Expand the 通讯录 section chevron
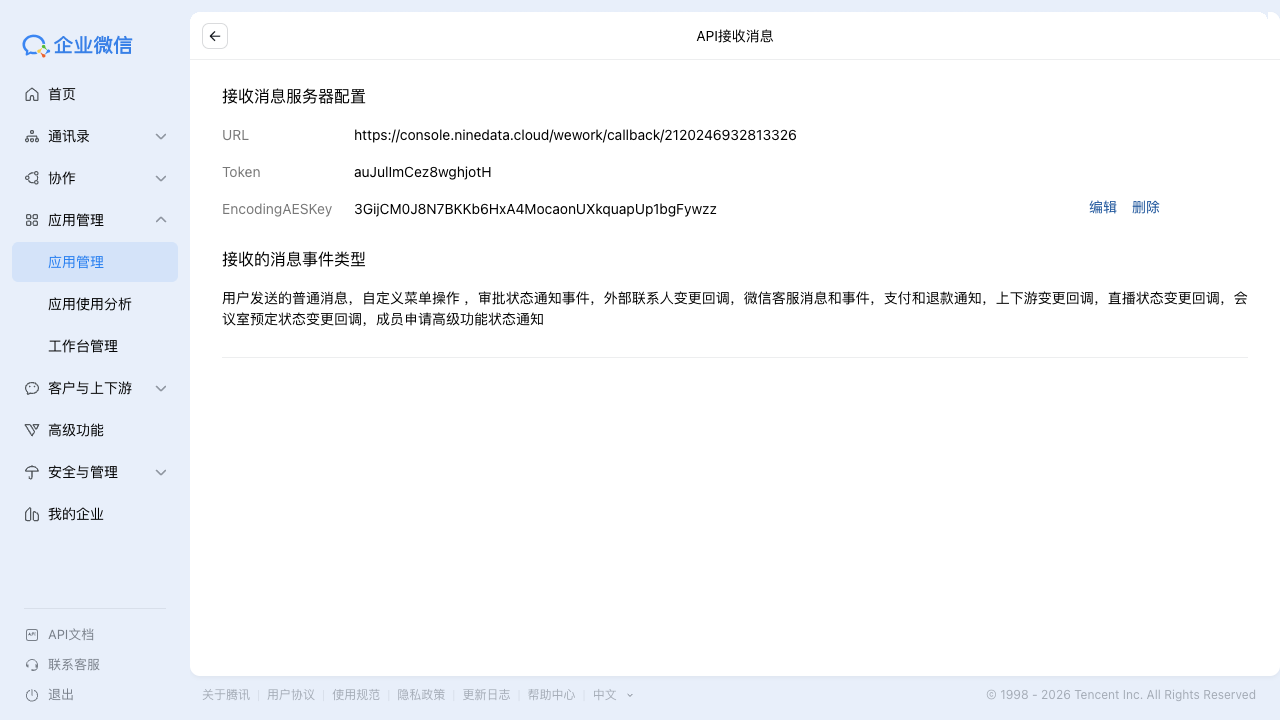Screen dimensions: 1280x720 point(161,136)
